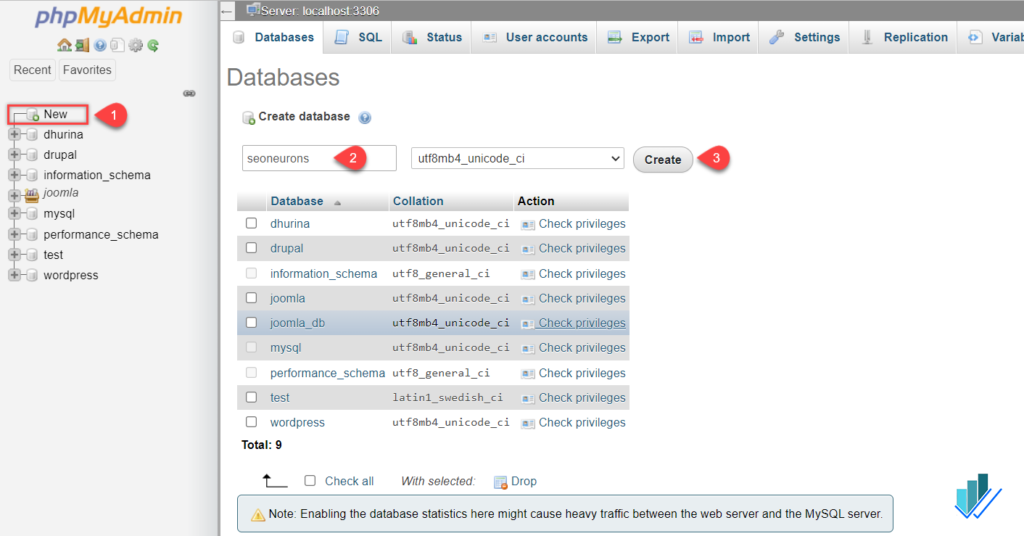Tick the test database checkbox
Viewport: 1024px width, 536px height.
click(x=251, y=397)
